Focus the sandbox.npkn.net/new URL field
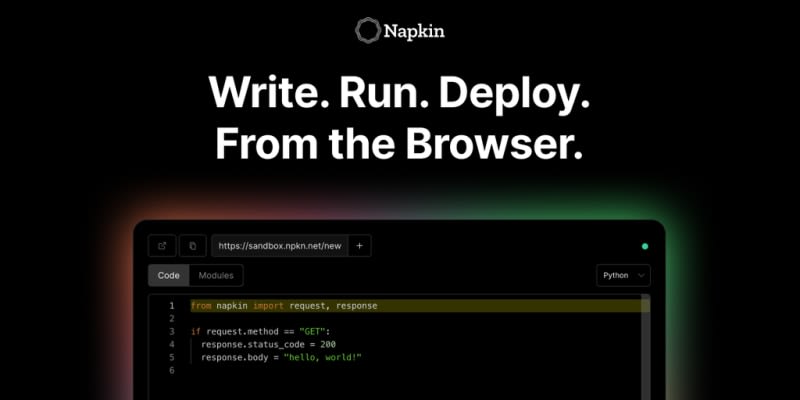The height and width of the screenshot is (400, 800). pos(280,246)
